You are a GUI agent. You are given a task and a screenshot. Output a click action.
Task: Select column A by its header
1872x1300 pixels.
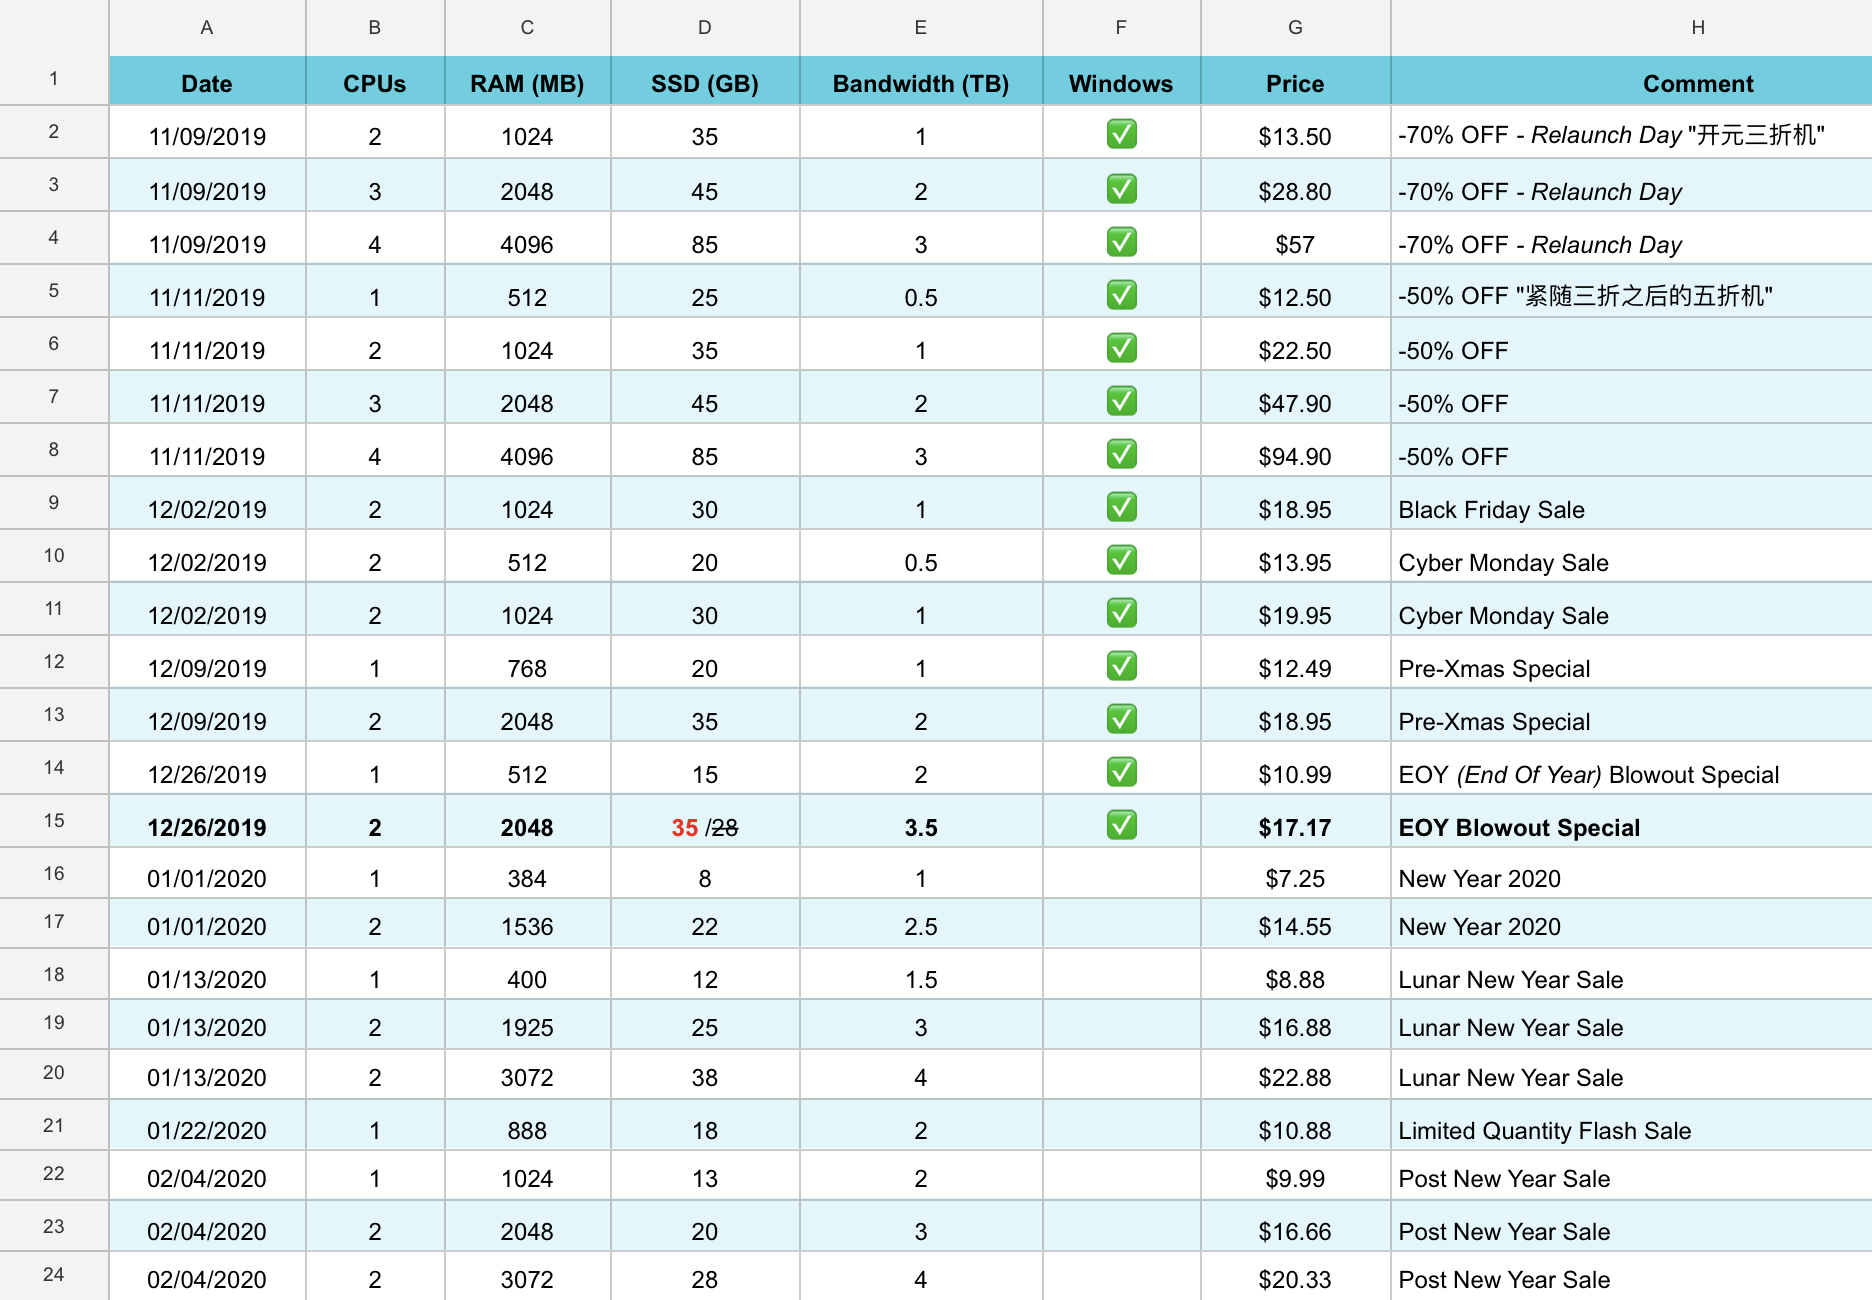point(207,28)
